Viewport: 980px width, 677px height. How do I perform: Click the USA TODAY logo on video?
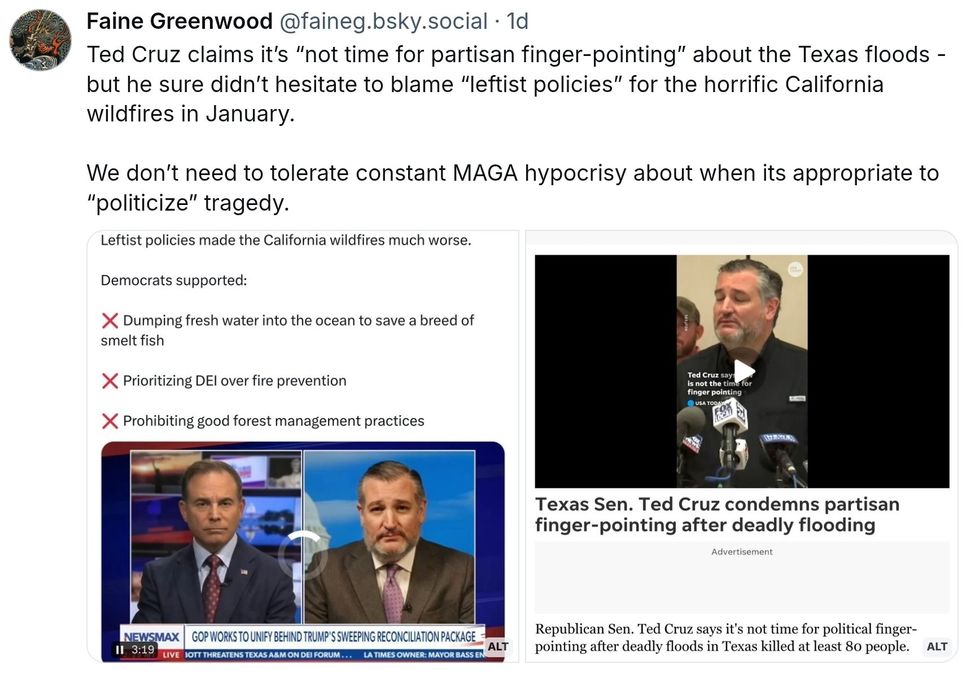[x=702, y=403]
